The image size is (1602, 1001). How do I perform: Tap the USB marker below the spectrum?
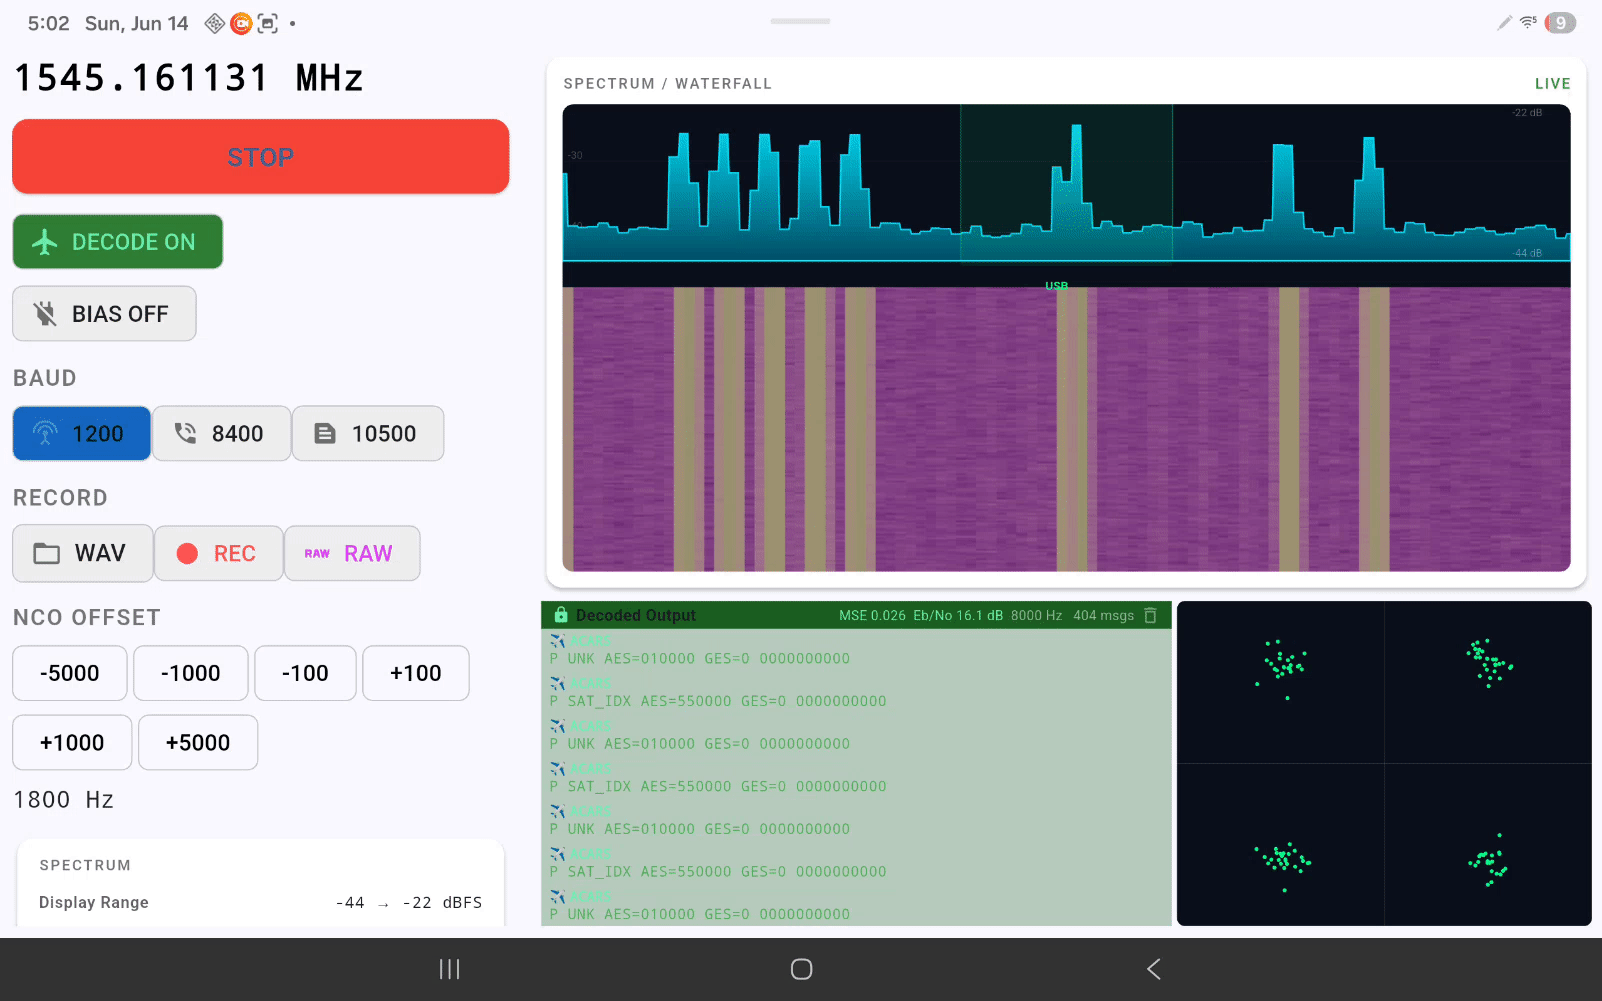point(1057,285)
